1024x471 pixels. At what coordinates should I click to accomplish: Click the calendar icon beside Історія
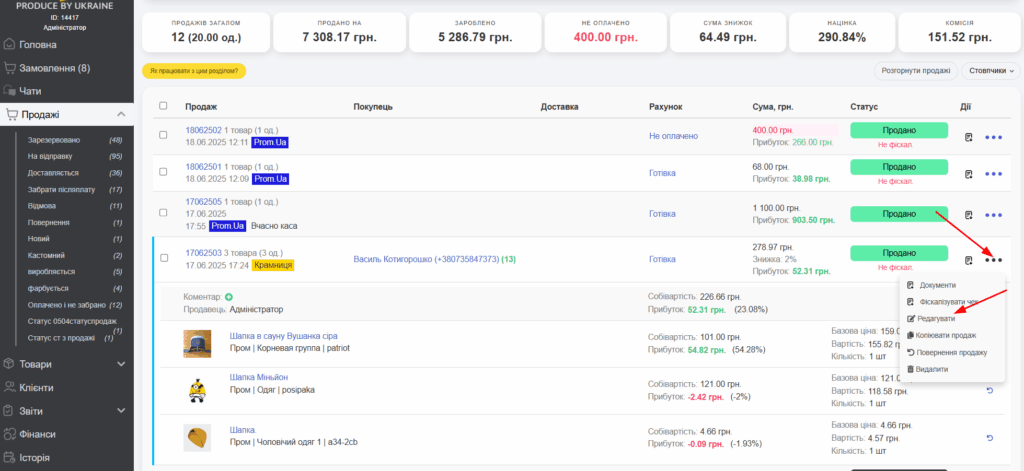click(9, 457)
